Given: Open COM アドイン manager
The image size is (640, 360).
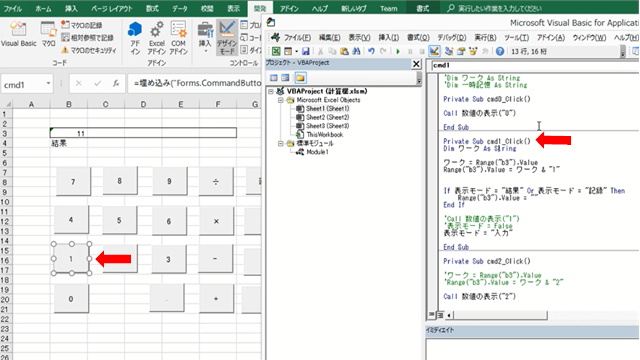Looking at the screenshot, I should pos(178,38).
